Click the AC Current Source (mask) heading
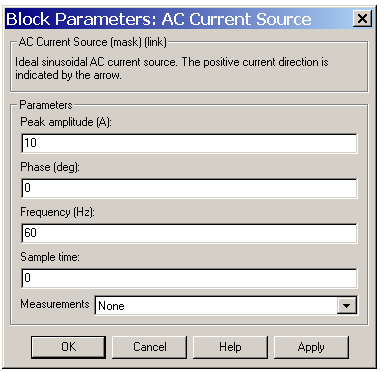This screenshot has height=372, width=384. coord(93,42)
